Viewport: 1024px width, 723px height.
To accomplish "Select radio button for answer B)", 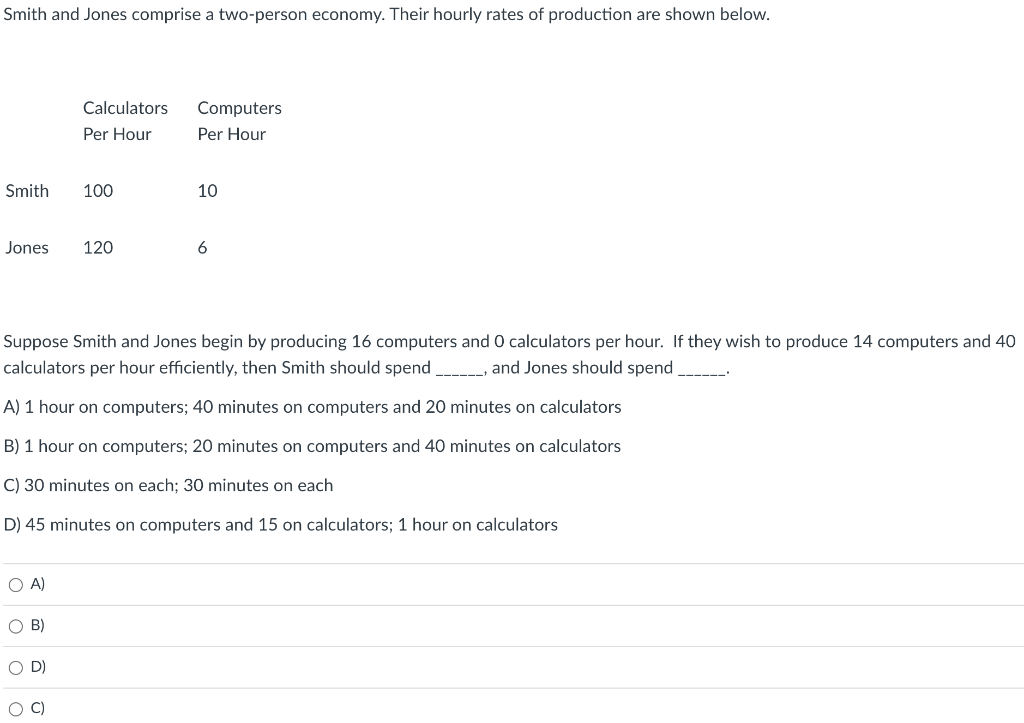I will click(x=16, y=626).
